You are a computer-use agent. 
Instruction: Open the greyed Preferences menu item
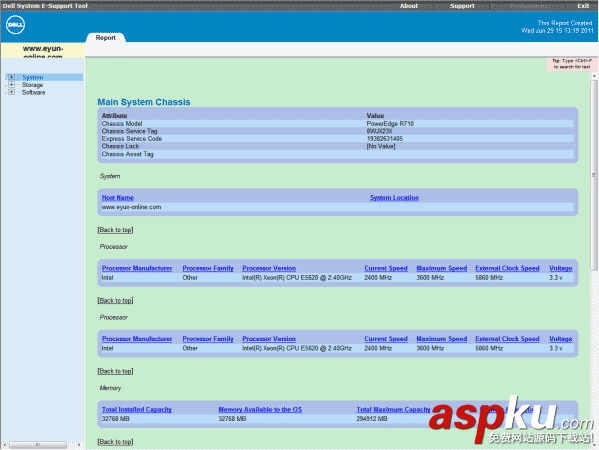coord(528,6)
